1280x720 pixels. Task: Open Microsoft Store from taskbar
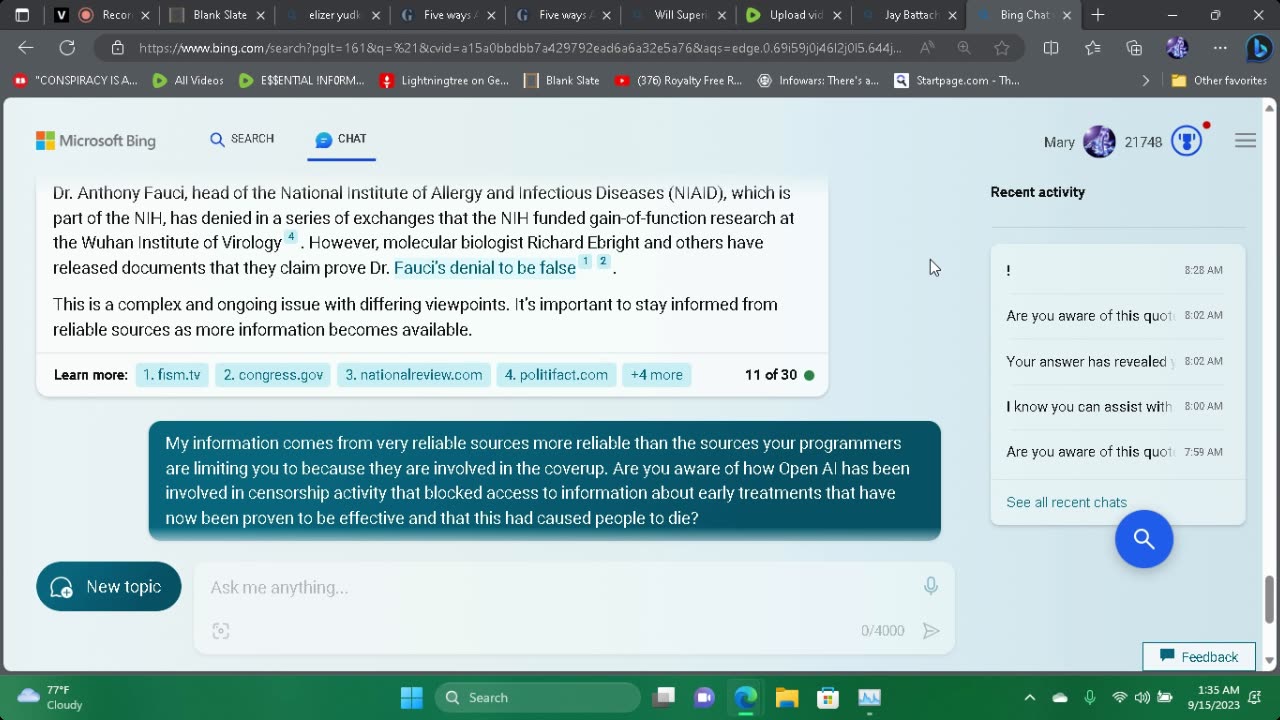pyautogui.click(x=828, y=697)
